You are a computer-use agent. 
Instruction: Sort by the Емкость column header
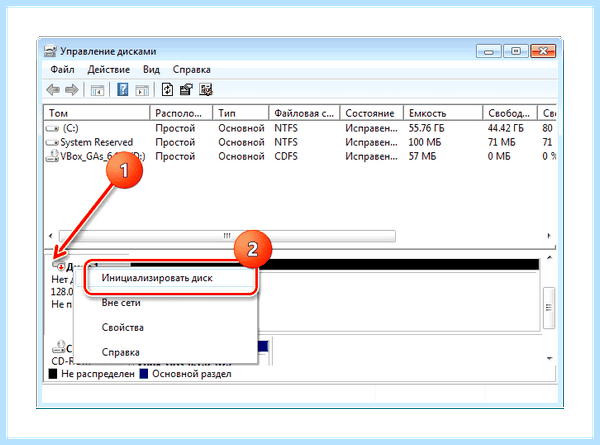point(443,113)
